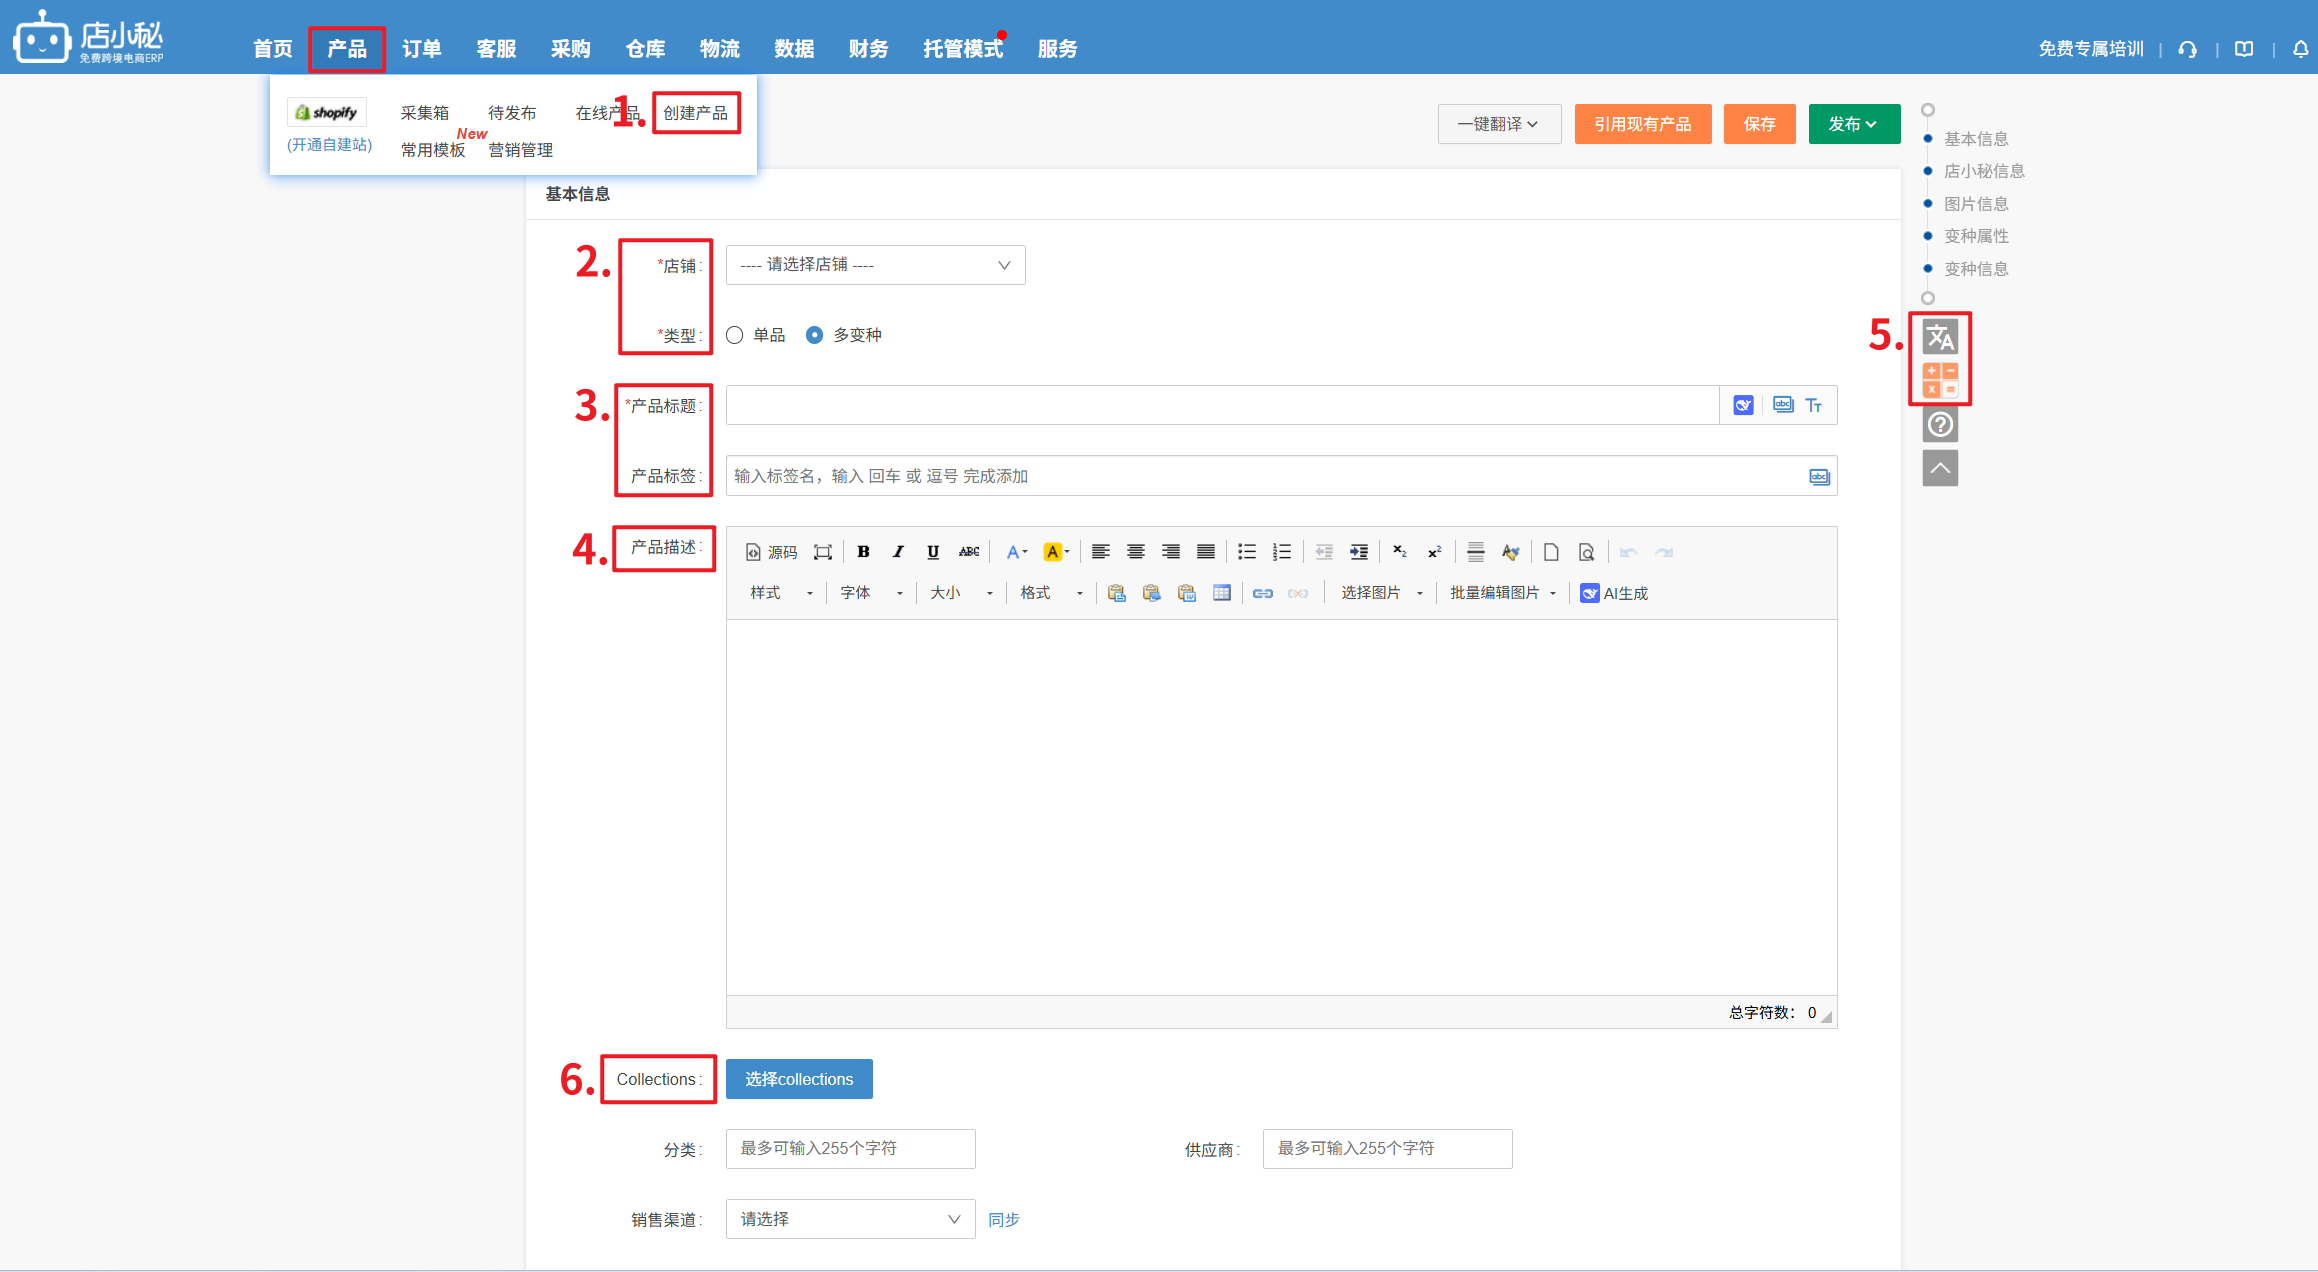2318x1272 pixels.
Task: Insert a bulleted list
Action: tap(1246, 552)
